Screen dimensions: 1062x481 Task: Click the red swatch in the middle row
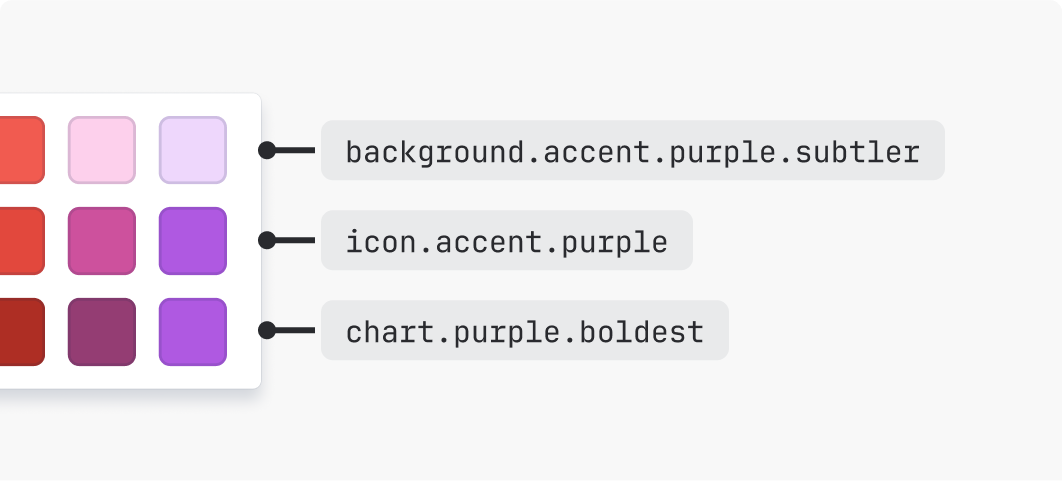20,240
